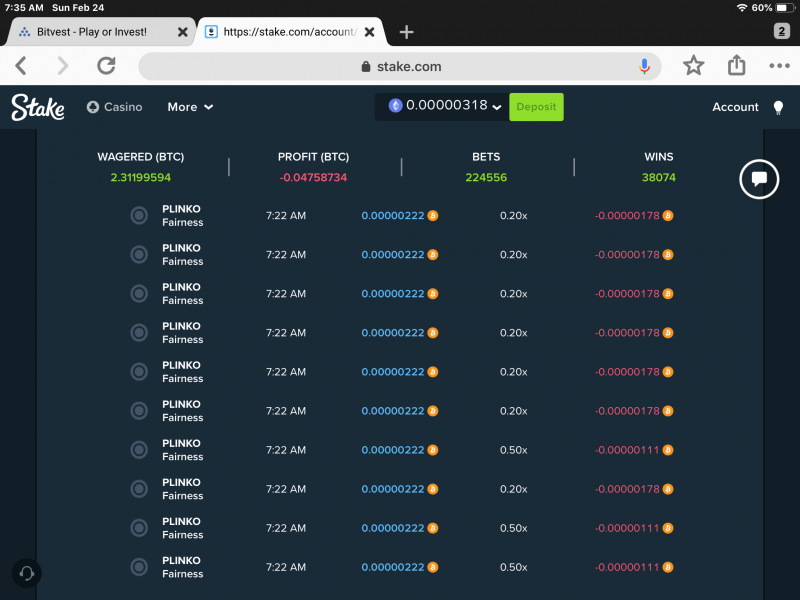Viewport: 800px width, 600px height.
Task: Click the wins count 38074
Action: pos(659,178)
